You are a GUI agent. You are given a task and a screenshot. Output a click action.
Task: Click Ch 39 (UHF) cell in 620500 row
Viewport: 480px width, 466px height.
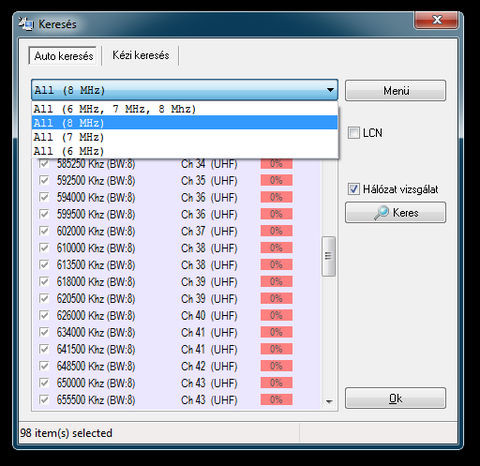point(209,299)
